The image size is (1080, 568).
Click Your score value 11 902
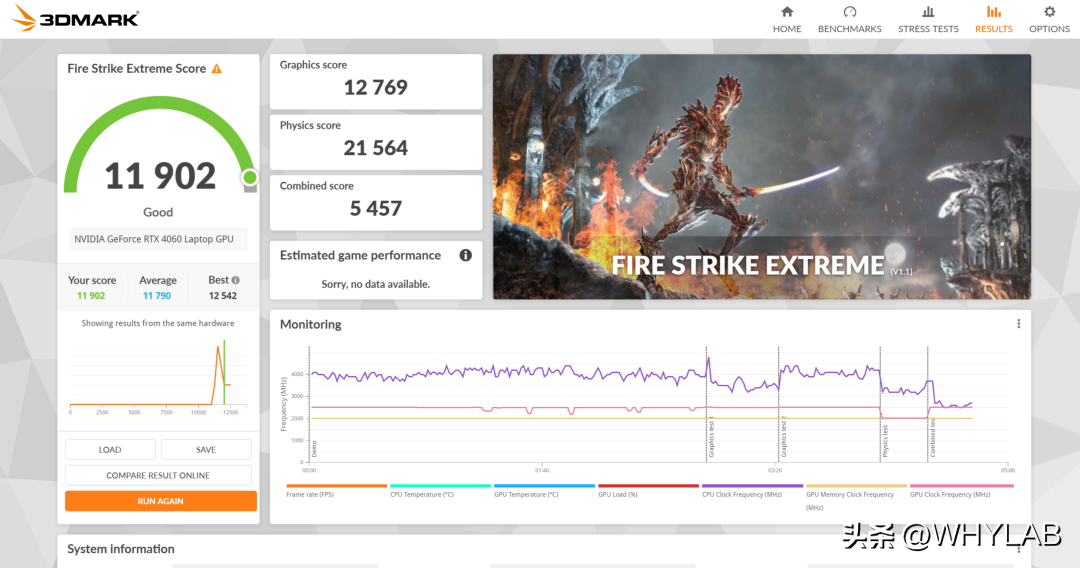(x=91, y=296)
